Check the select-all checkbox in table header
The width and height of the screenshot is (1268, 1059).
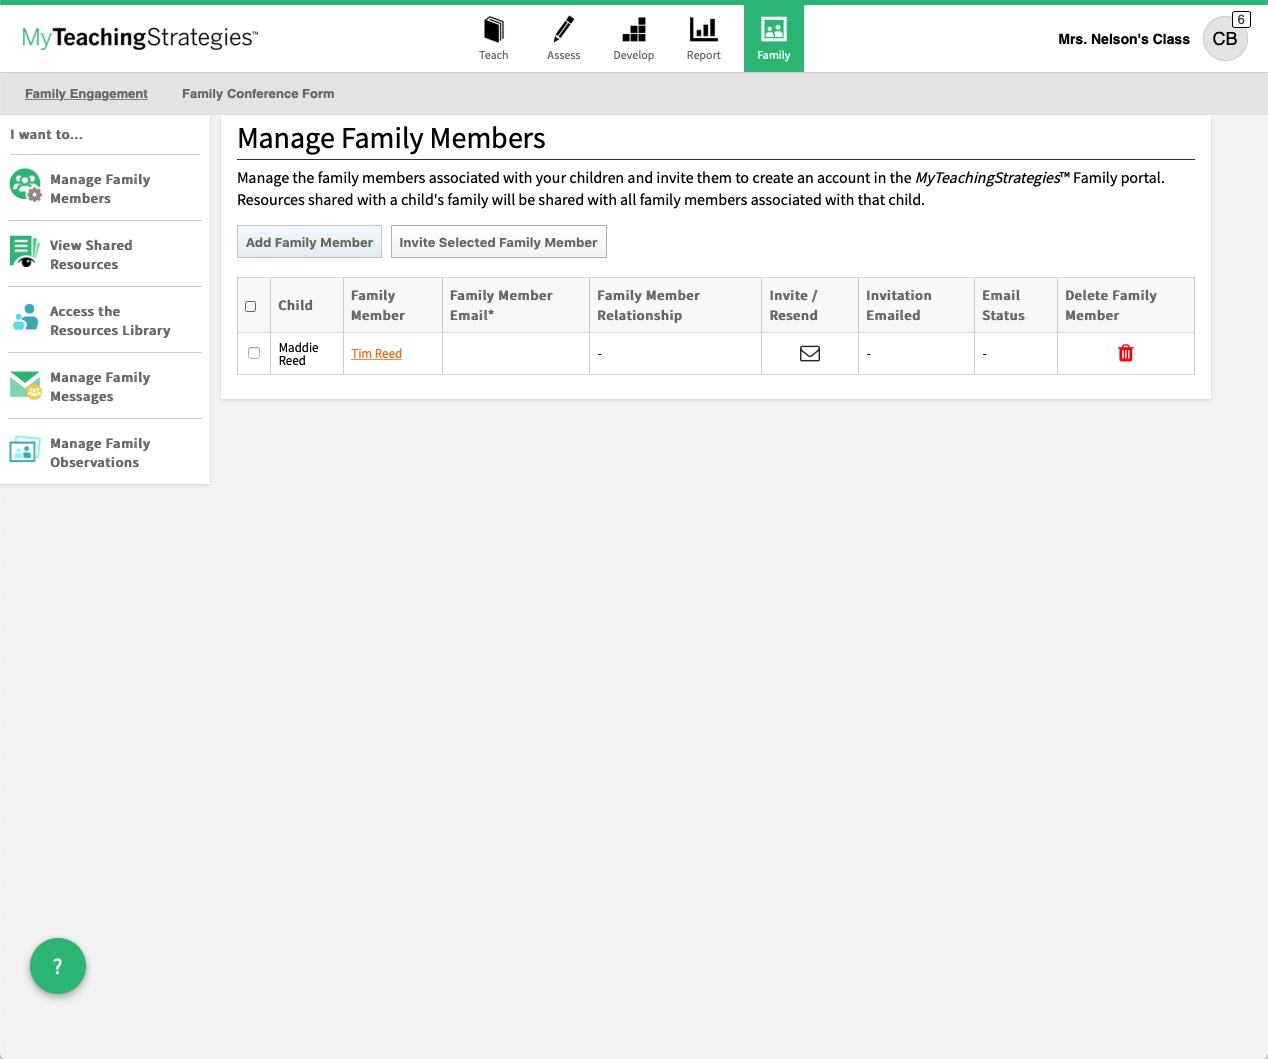click(x=251, y=306)
